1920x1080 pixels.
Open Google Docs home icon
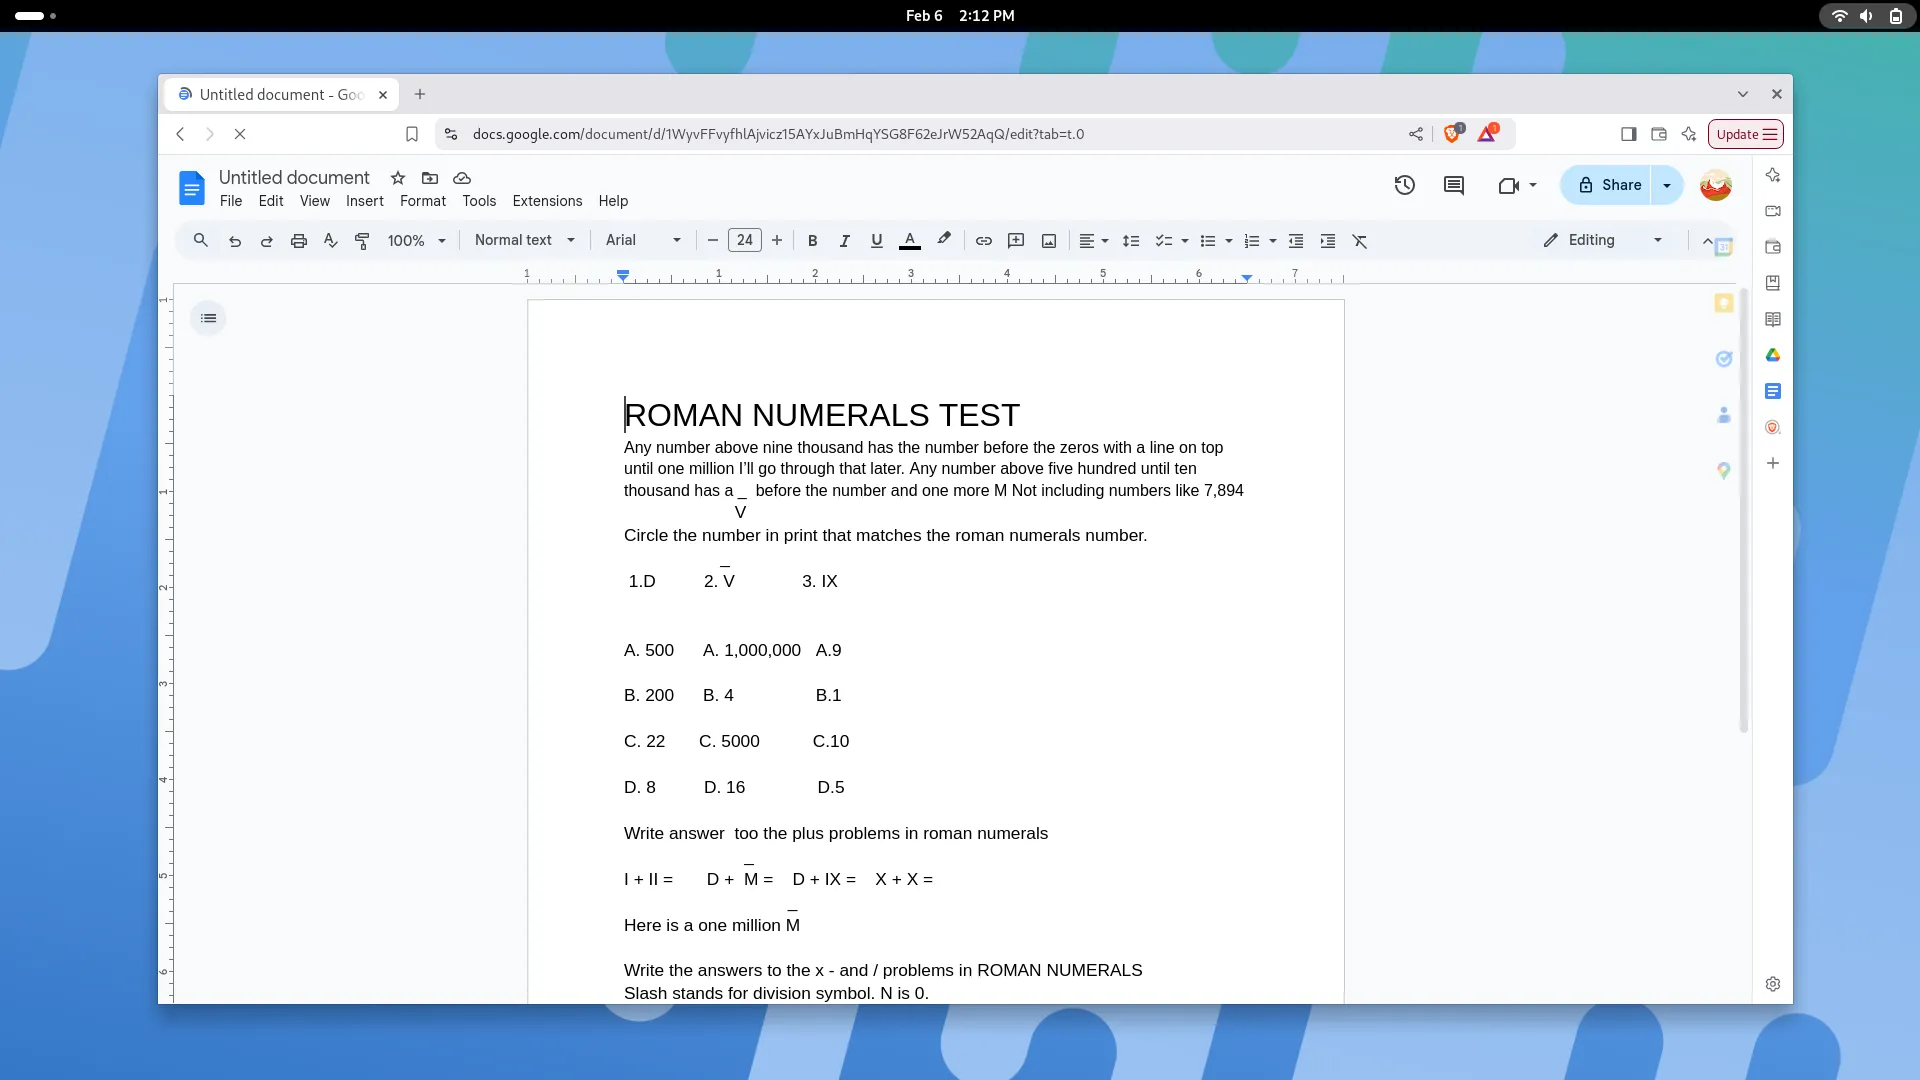click(192, 188)
